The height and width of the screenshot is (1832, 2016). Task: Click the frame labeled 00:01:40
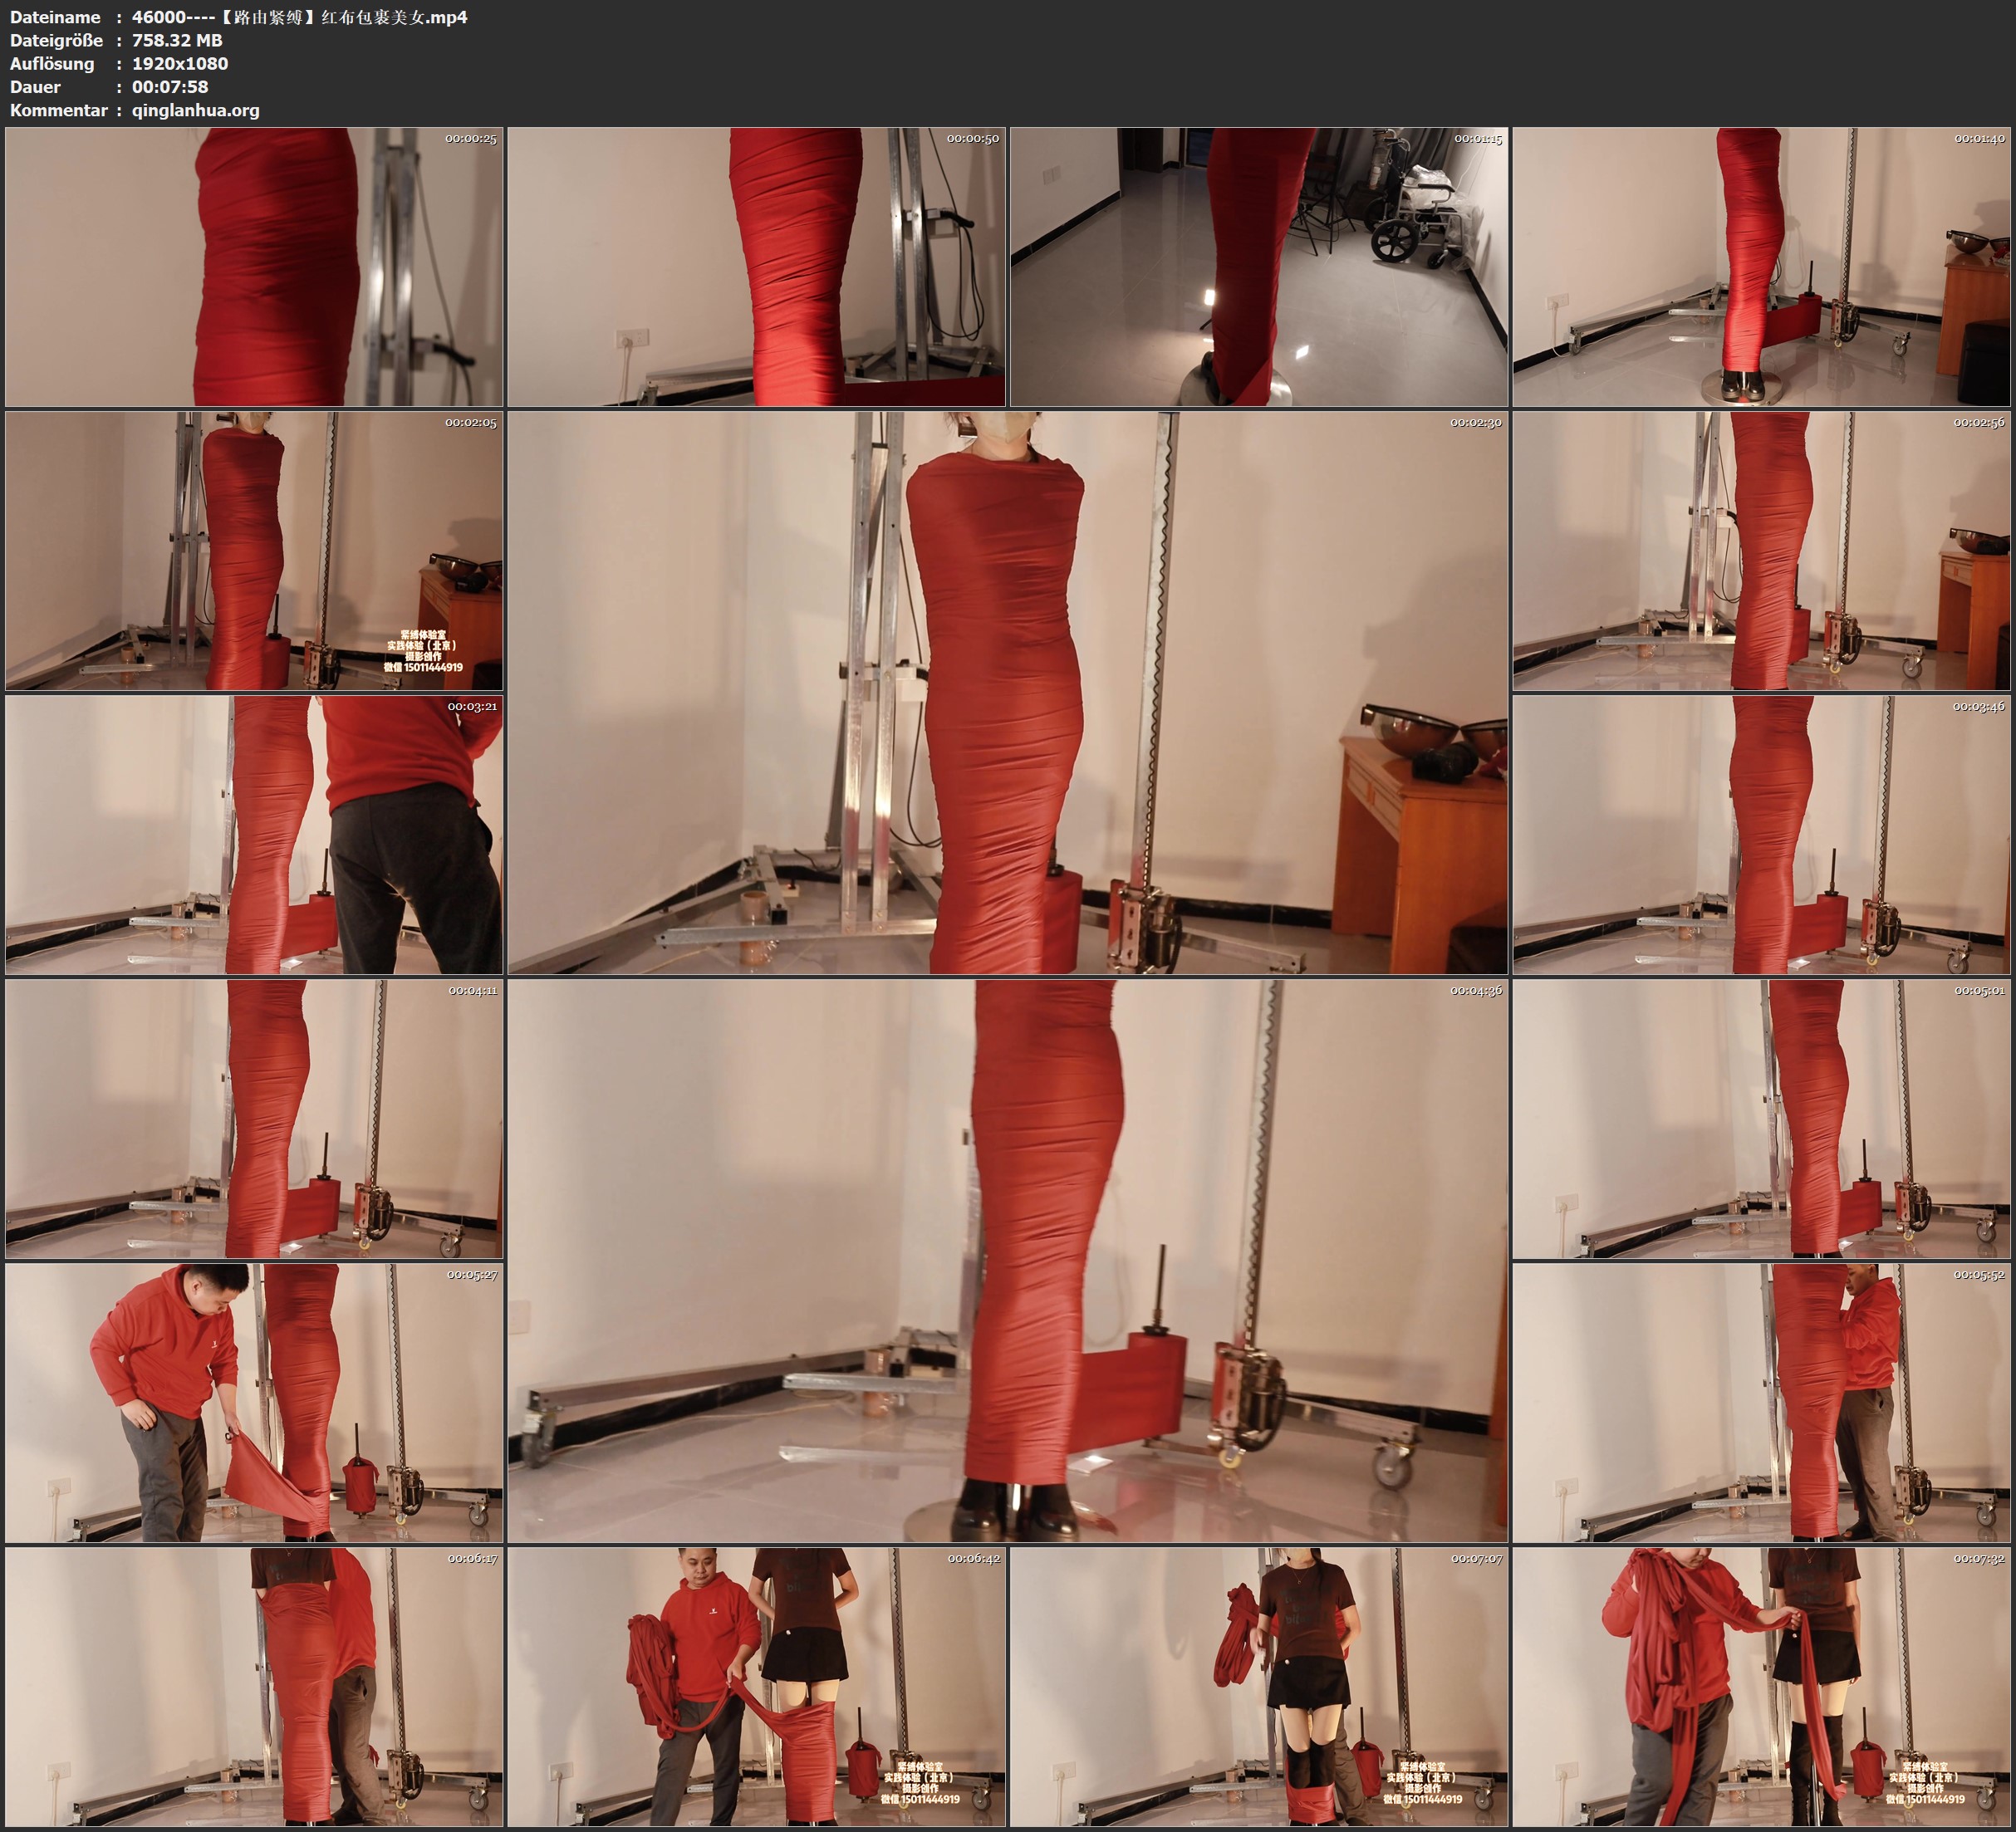point(1761,266)
